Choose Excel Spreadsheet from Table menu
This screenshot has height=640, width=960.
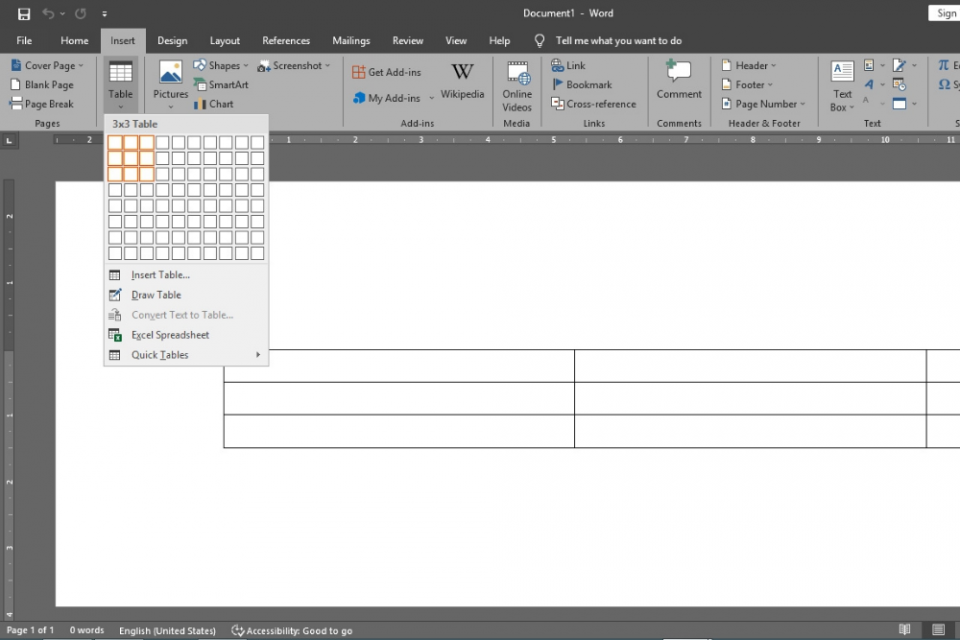186,335
